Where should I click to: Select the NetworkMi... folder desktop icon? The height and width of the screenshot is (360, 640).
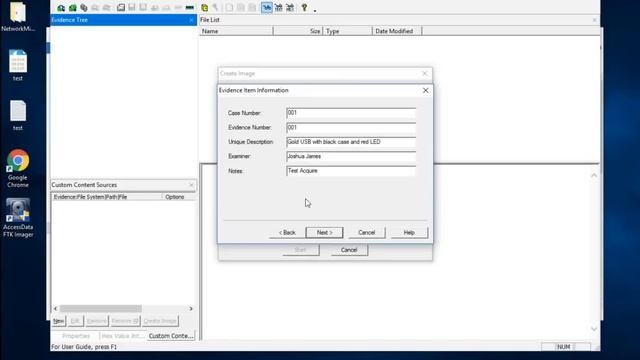click(x=18, y=17)
